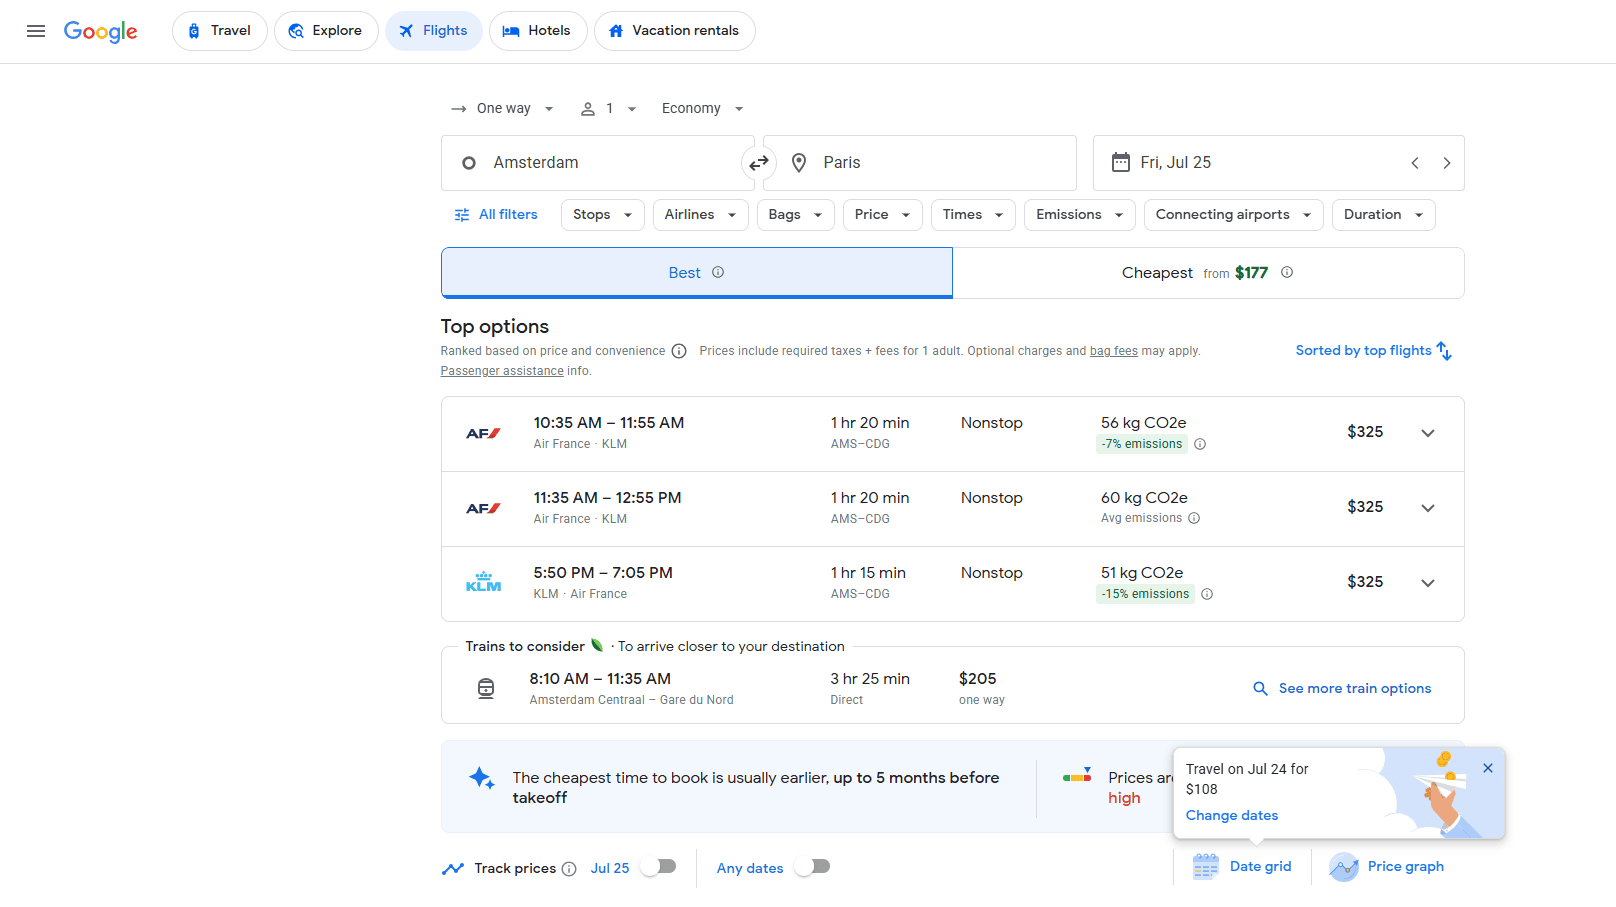1616x907 pixels.
Task: Open the Times filter dropdown
Action: (x=973, y=215)
